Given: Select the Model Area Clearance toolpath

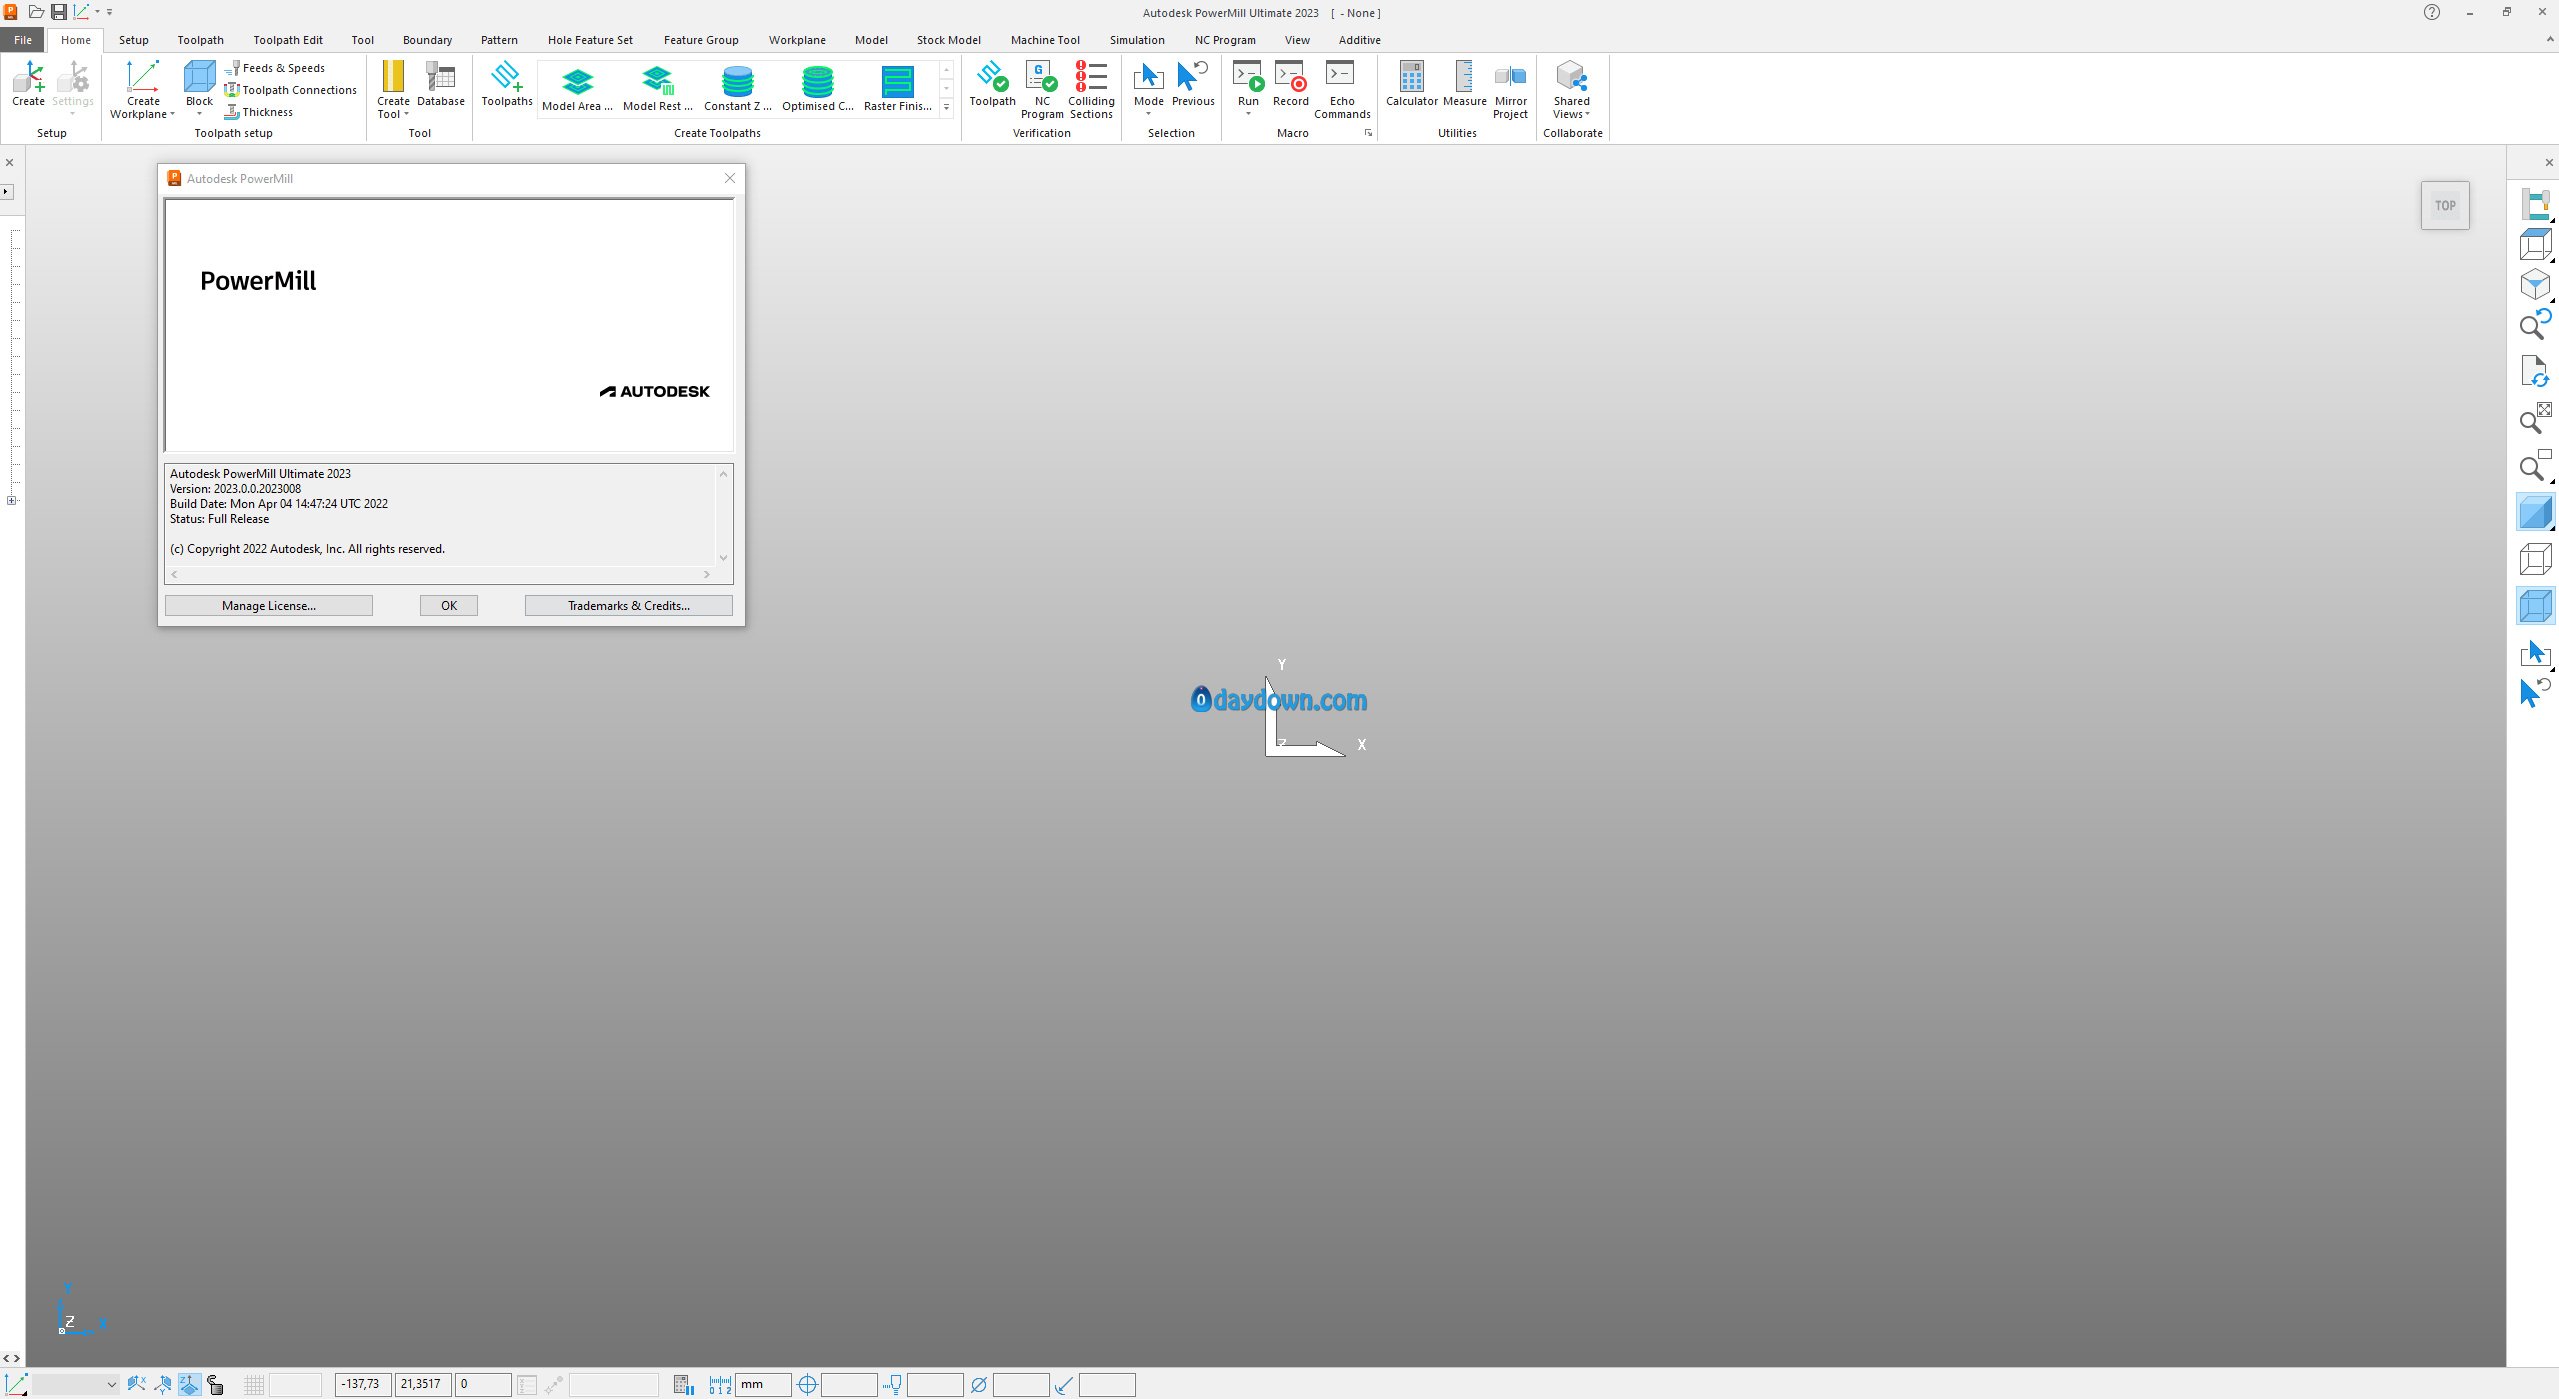Looking at the screenshot, I should click(x=577, y=89).
